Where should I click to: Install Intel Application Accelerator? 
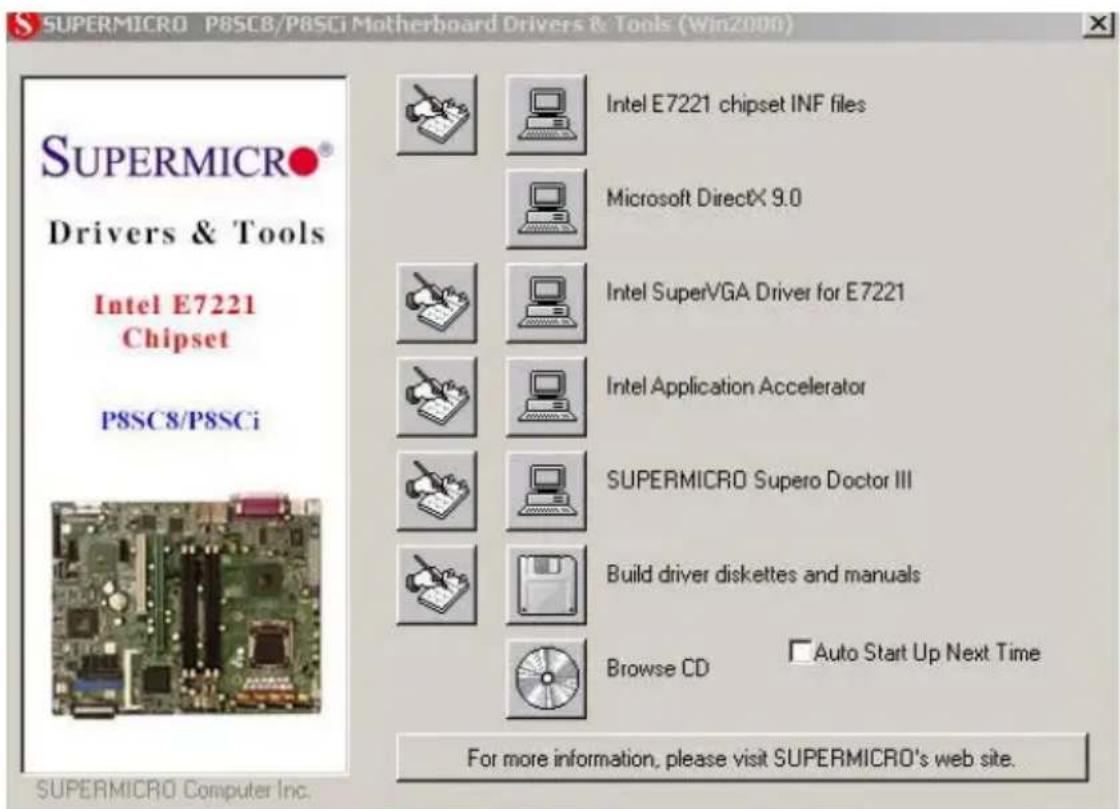(x=546, y=396)
